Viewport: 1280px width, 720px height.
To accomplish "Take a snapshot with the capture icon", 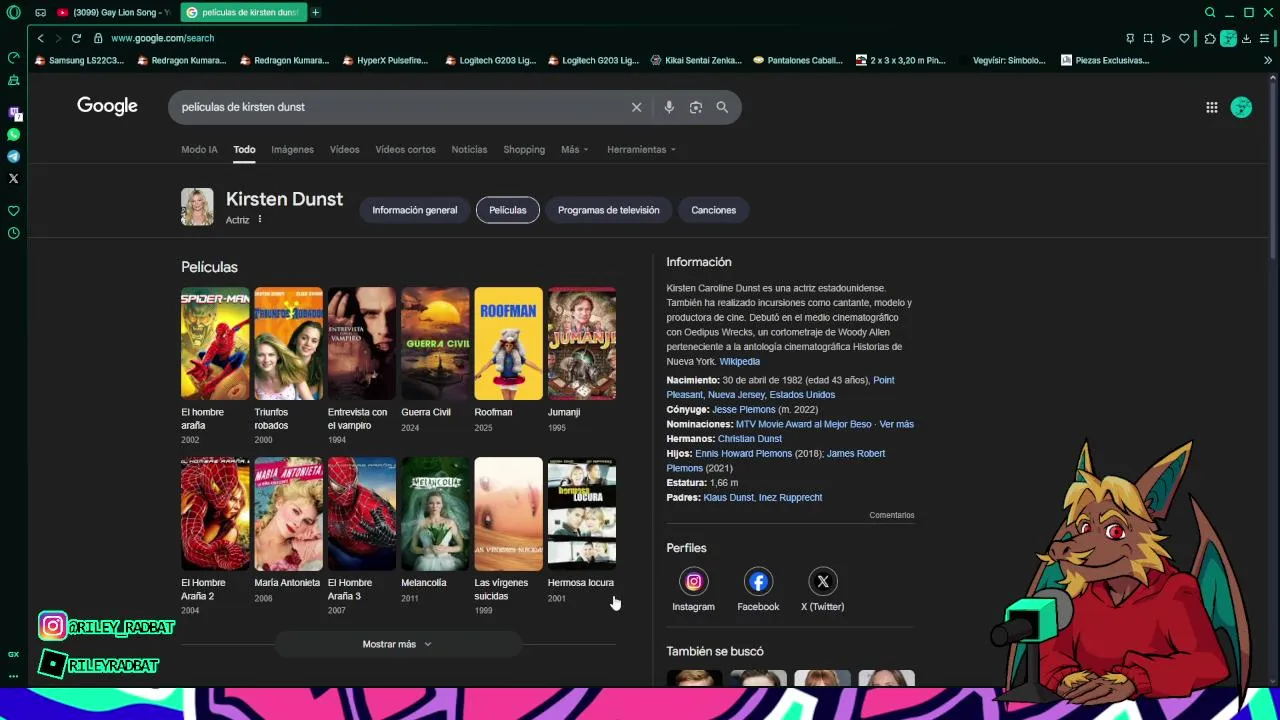I will 1148,38.
